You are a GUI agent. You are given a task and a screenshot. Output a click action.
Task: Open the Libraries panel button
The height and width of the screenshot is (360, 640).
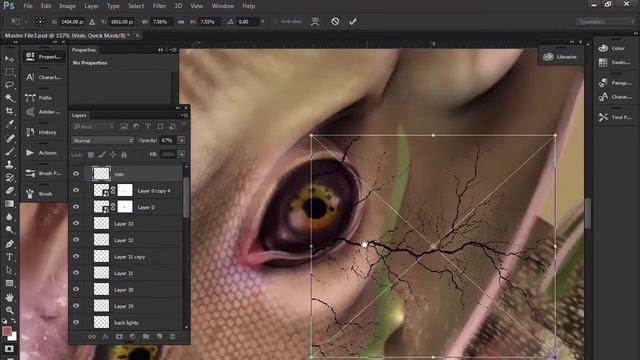[561, 57]
